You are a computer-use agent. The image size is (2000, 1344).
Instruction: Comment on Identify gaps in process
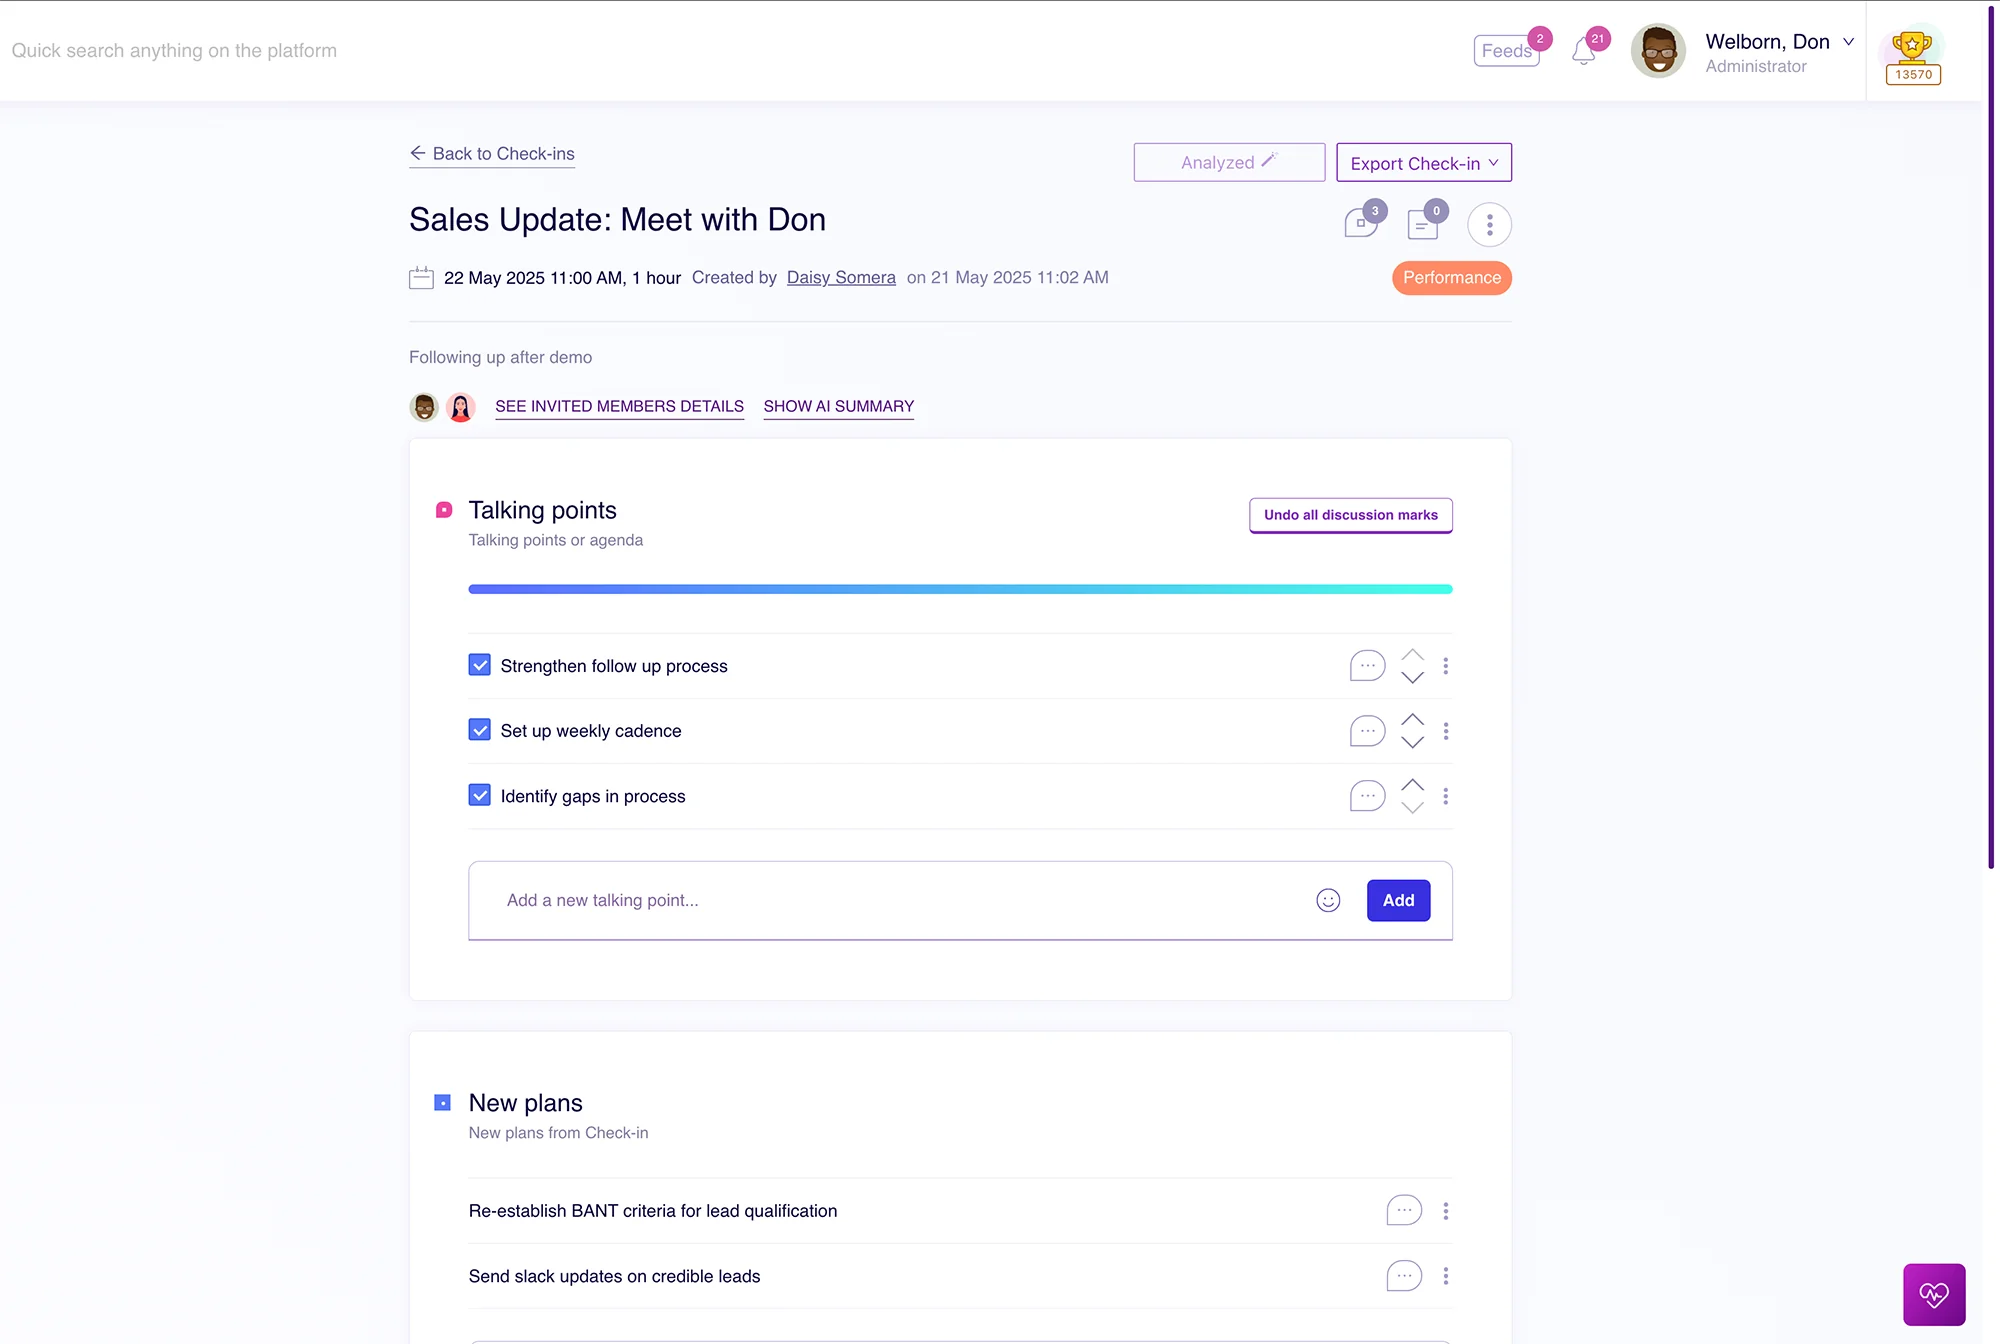coord(1367,796)
